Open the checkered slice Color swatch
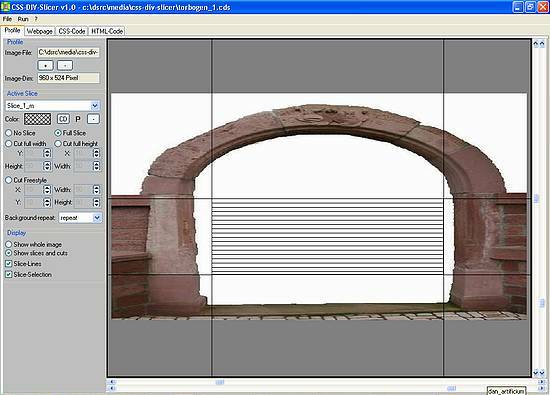The height and width of the screenshot is (395, 550). pos(38,119)
